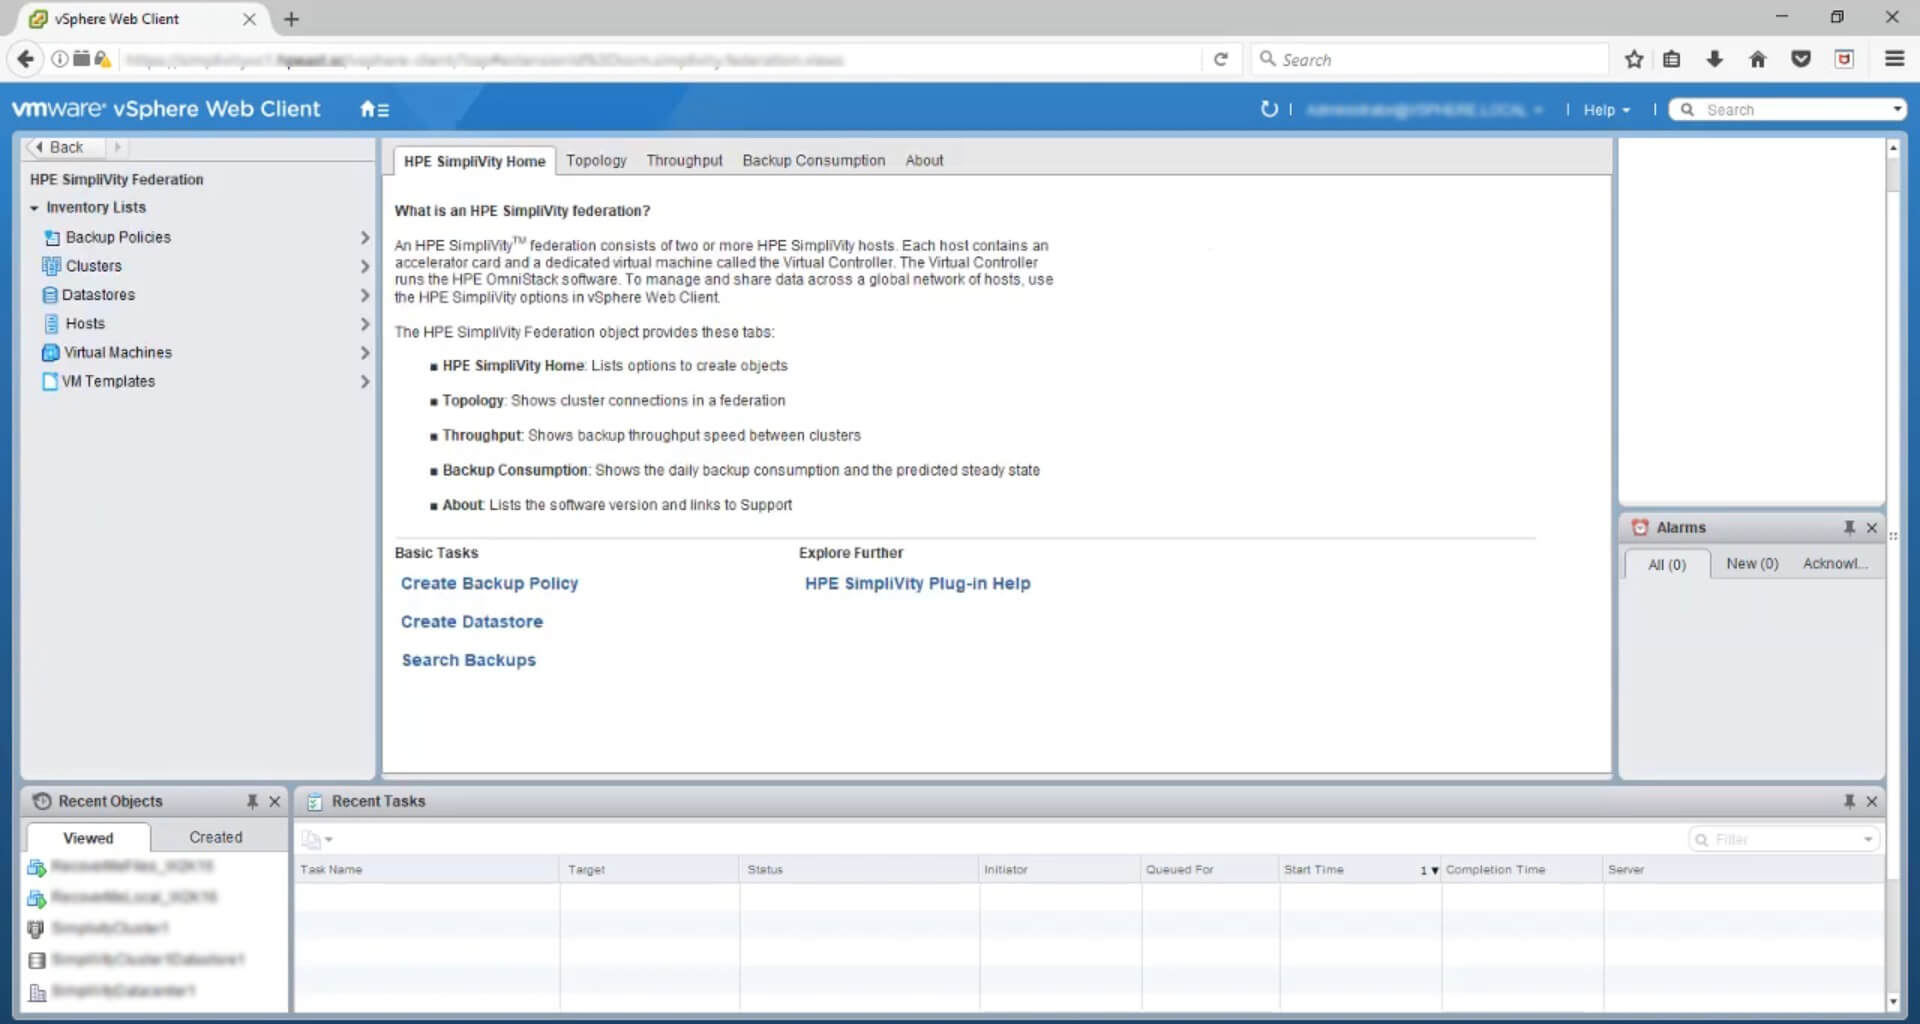Image resolution: width=1920 pixels, height=1024 pixels.
Task: Close the Recent Tasks panel
Action: coord(1872,801)
